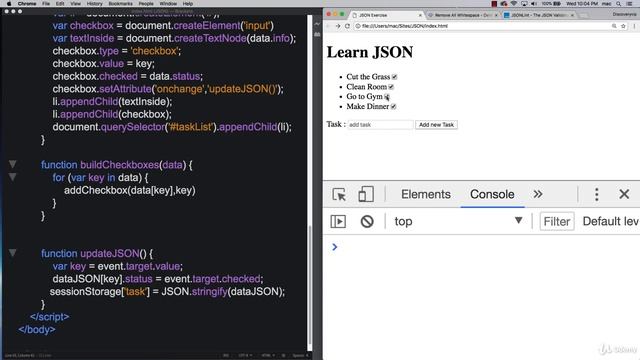Viewport: 640px width, 360px height.
Task: Open the File menu
Action: [46, 4]
